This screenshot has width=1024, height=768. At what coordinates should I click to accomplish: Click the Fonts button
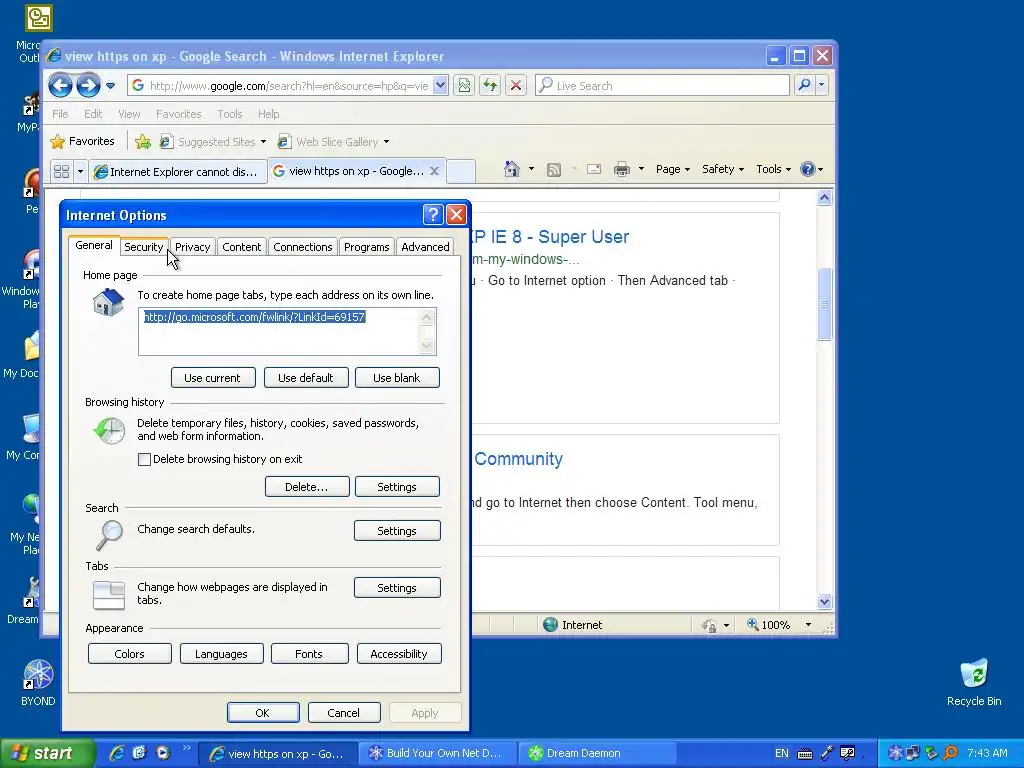coord(309,654)
